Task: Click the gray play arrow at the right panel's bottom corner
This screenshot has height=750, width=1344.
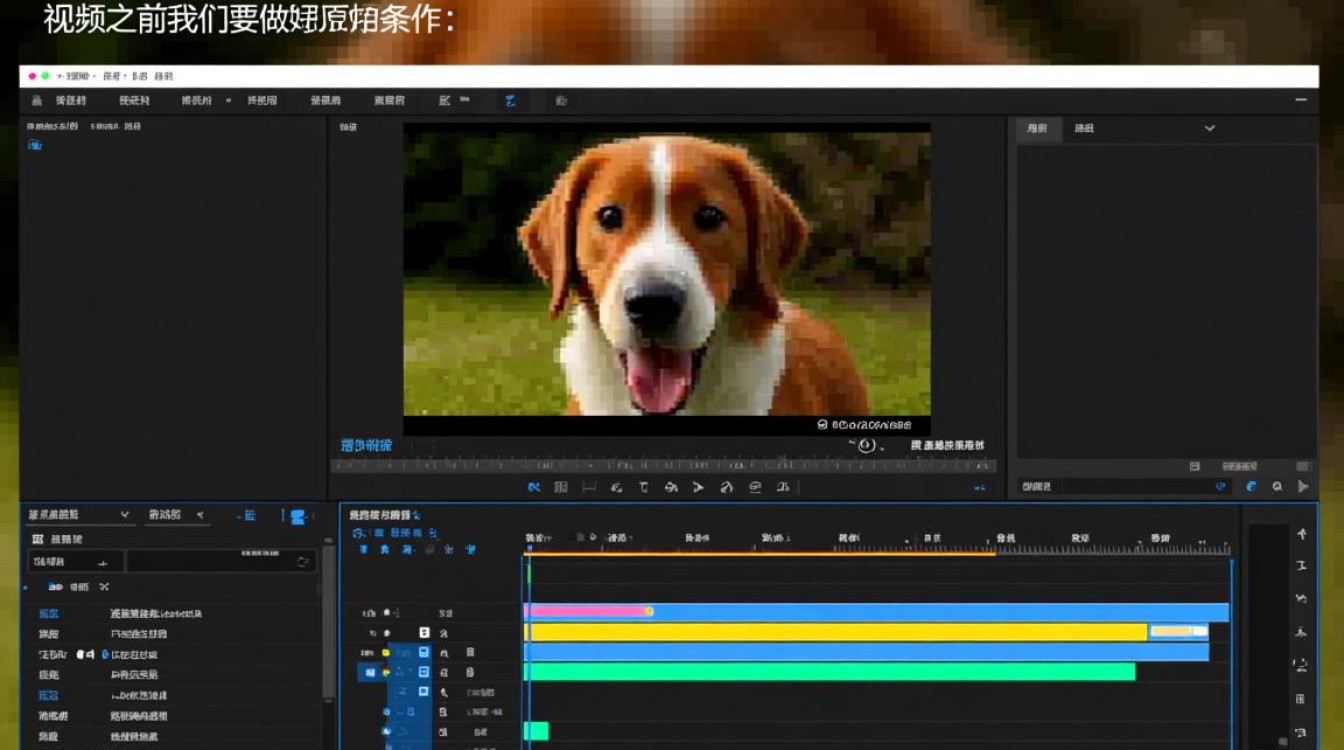Action: tap(1303, 487)
